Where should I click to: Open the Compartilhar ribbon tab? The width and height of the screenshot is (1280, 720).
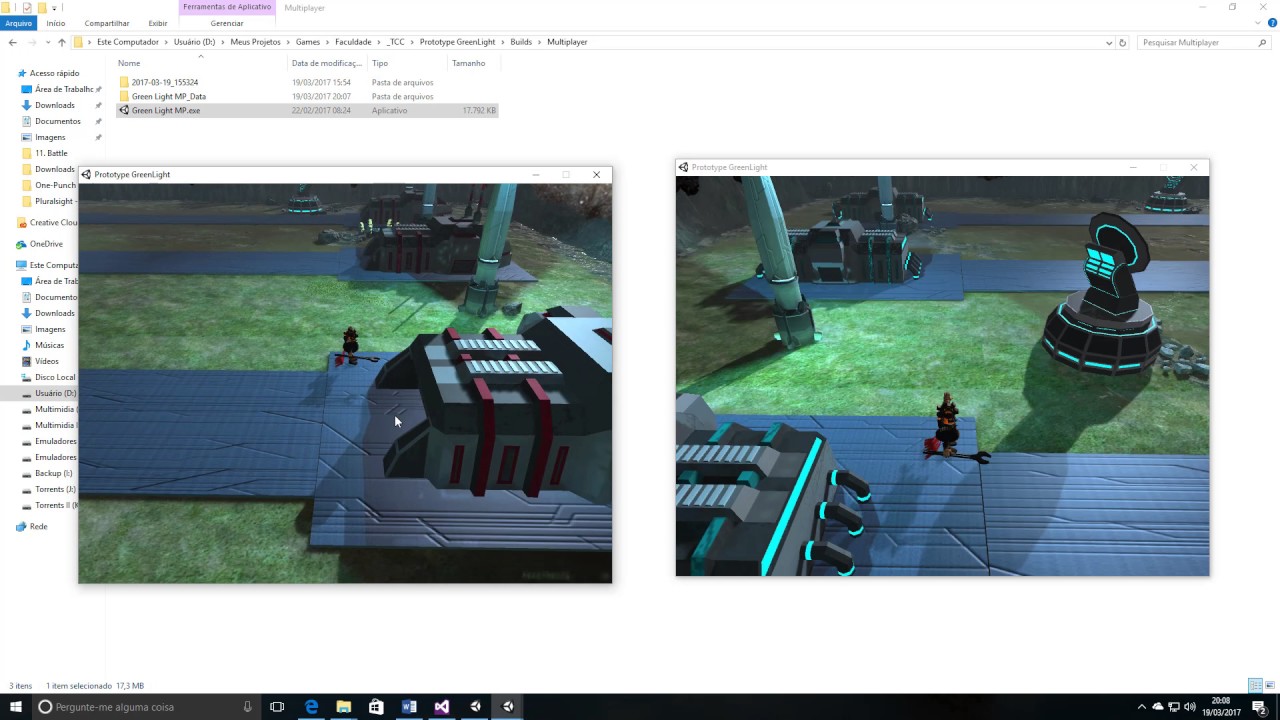coord(107,23)
